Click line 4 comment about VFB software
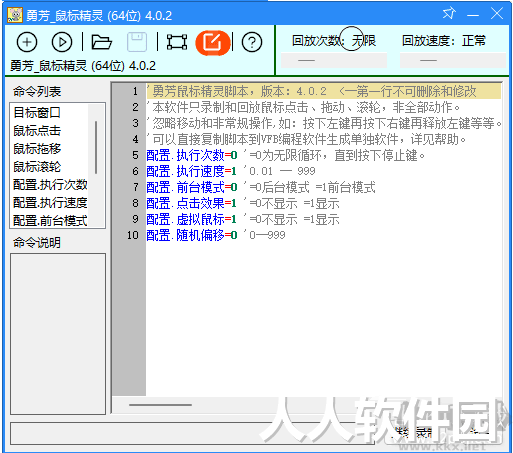 point(307,139)
